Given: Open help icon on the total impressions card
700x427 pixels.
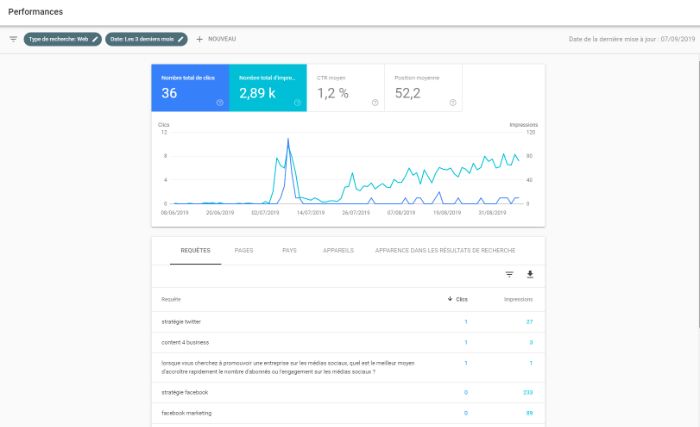Looking at the screenshot, I should tap(297, 103).
